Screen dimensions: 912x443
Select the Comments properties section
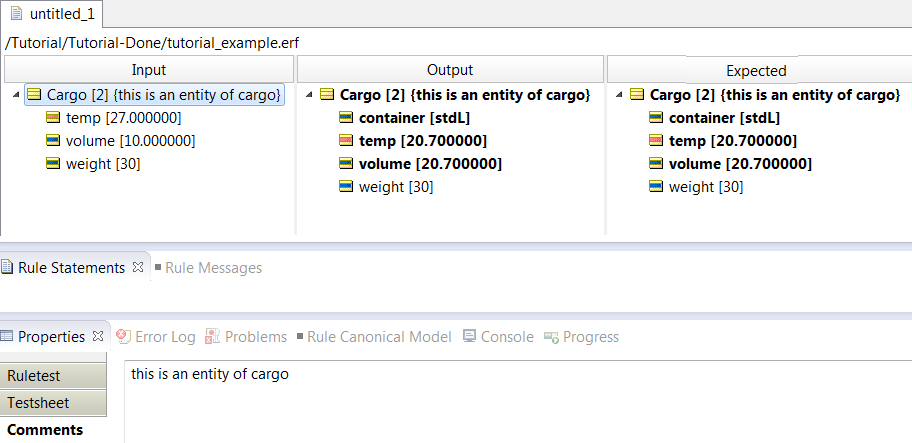[45, 430]
